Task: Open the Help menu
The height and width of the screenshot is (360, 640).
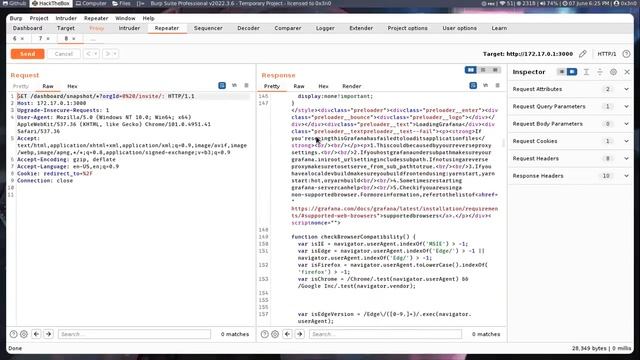Action: [149, 18]
